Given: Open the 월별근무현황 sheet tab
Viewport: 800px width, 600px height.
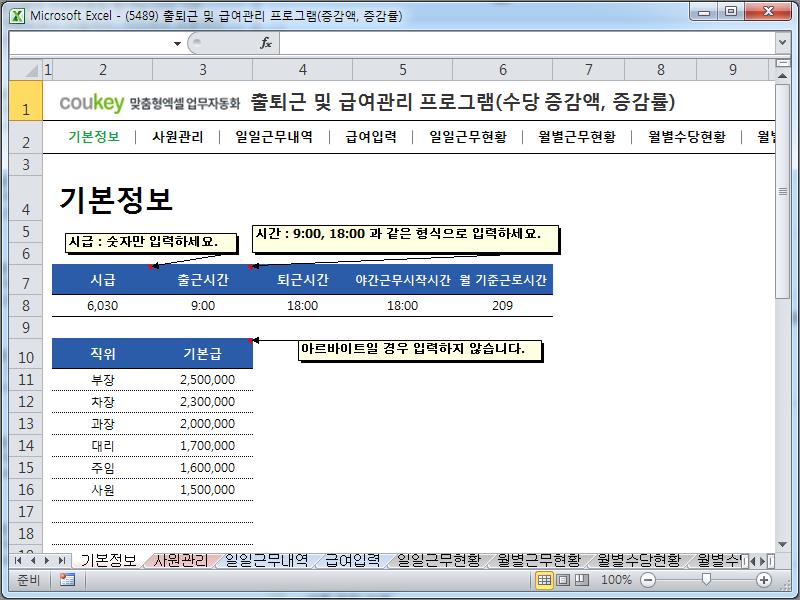Looking at the screenshot, I should click(539, 560).
